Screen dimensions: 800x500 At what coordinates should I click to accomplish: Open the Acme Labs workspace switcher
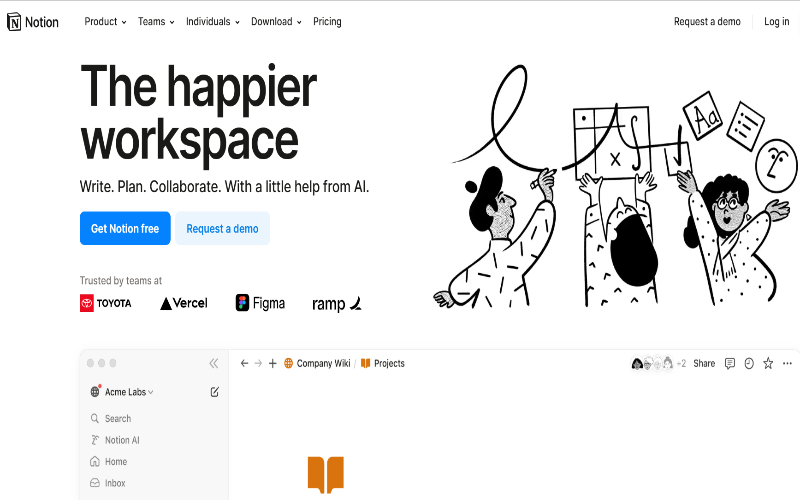pos(121,392)
